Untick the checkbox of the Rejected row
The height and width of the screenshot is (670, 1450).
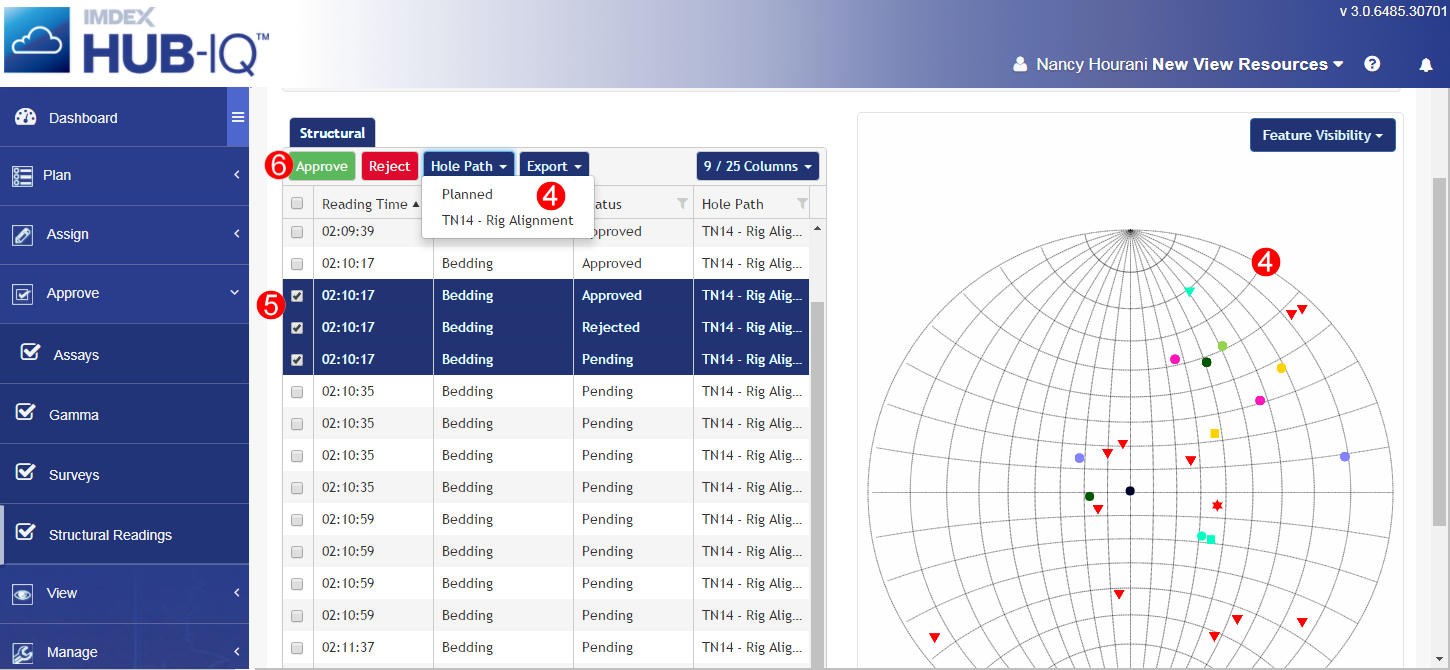(x=297, y=328)
